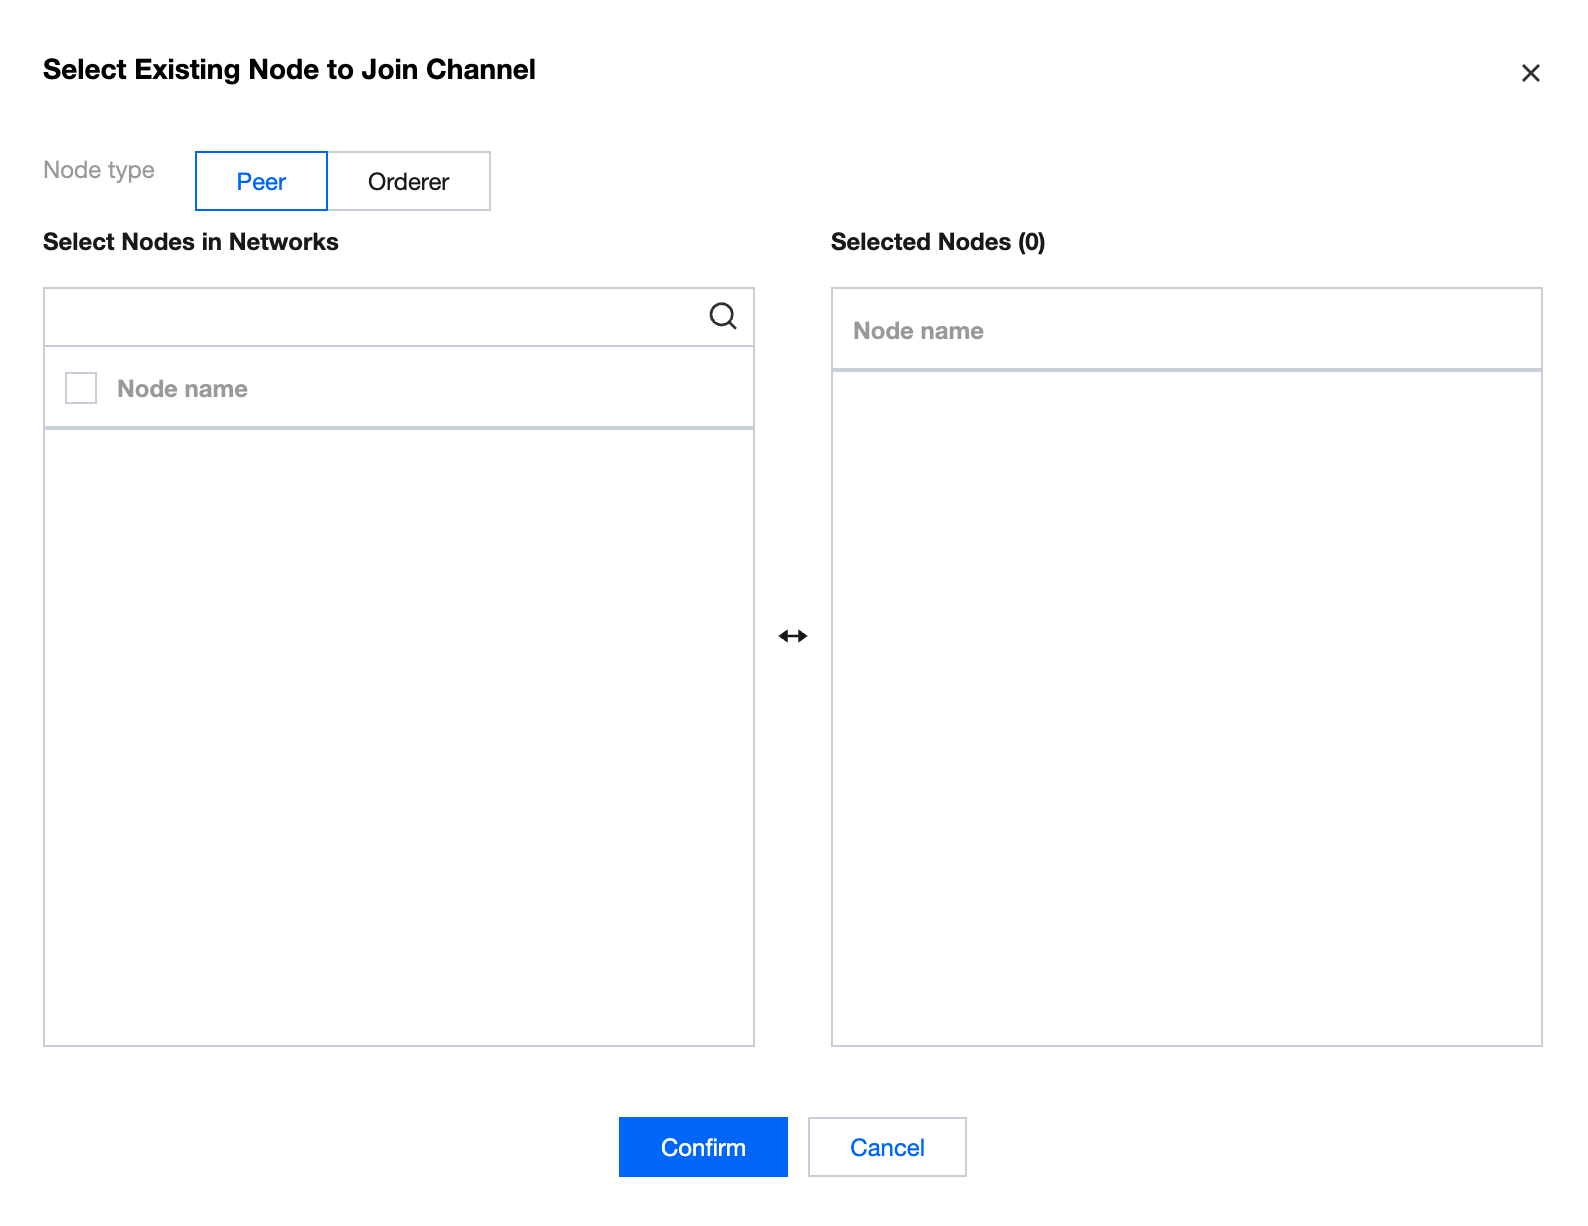The width and height of the screenshot is (1588, 1226).
Task: Click the Node type label
Action: (99, 170)
